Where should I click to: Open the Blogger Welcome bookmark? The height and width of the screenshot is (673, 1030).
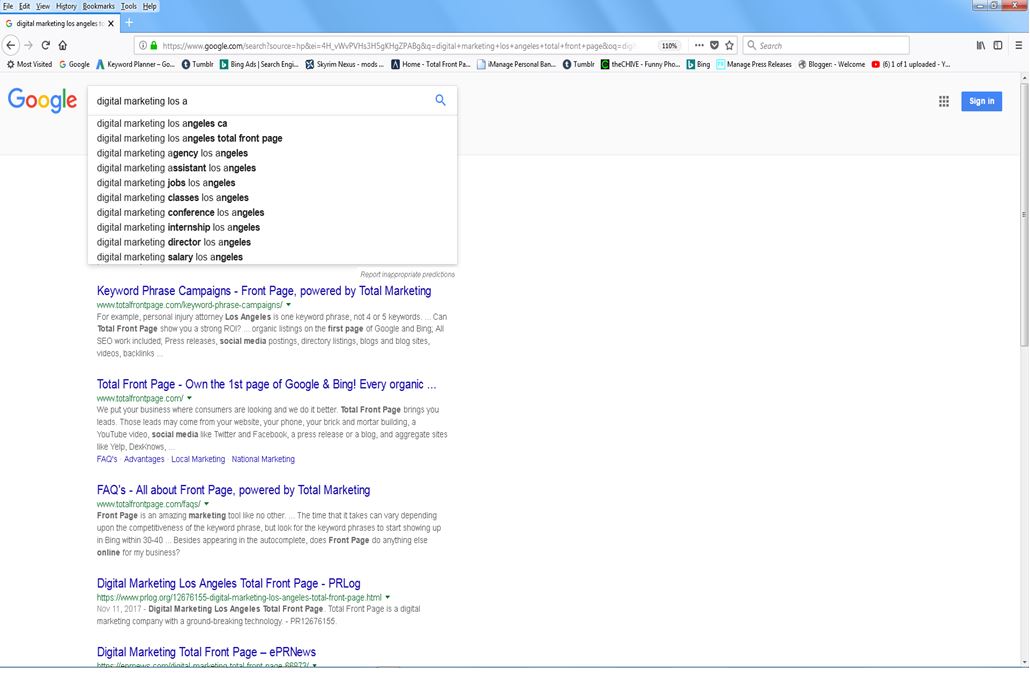click(x=832, y=64)
